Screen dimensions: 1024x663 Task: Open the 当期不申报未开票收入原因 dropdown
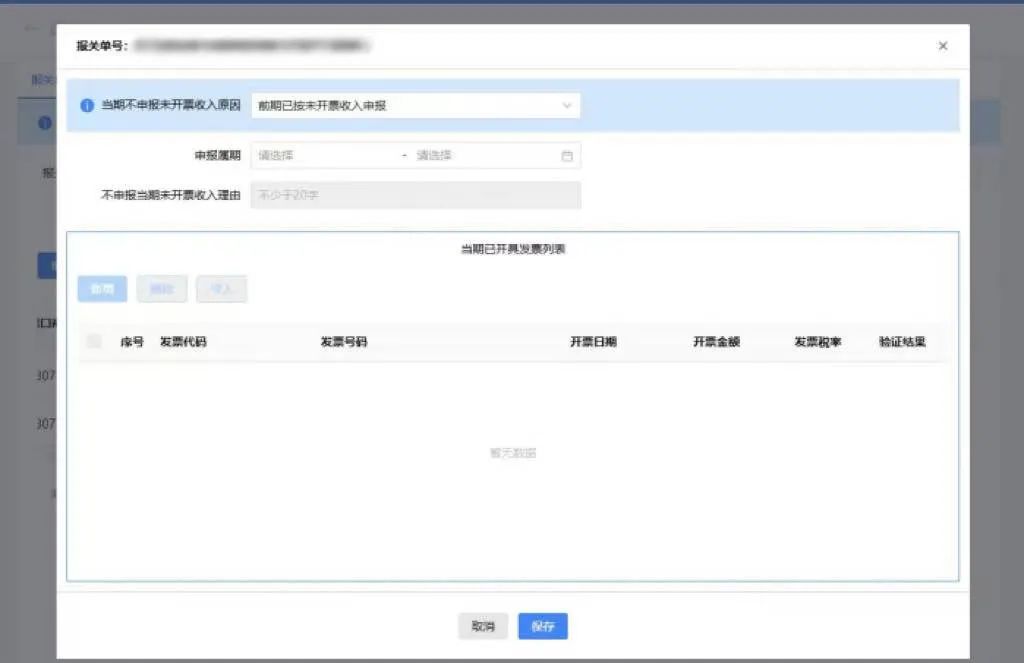click(410, 105)
